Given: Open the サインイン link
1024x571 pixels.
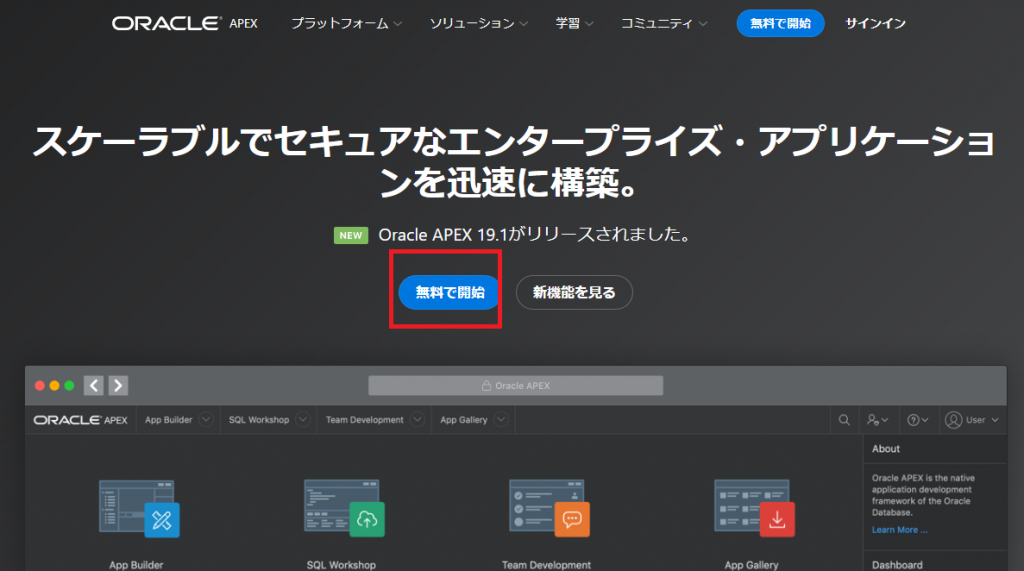Looking at the screenshot, I should point(875,24).
